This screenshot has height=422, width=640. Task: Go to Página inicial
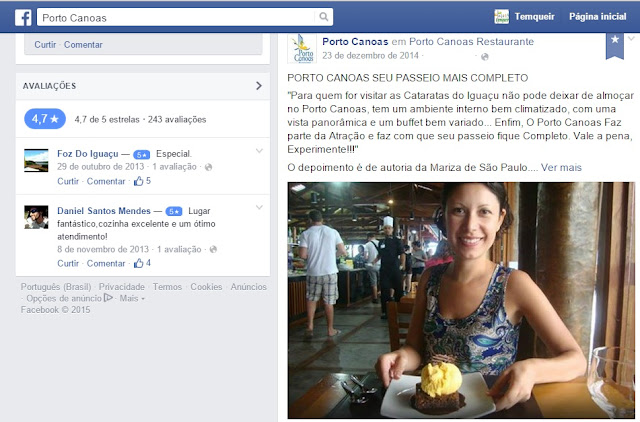[598, 17]
